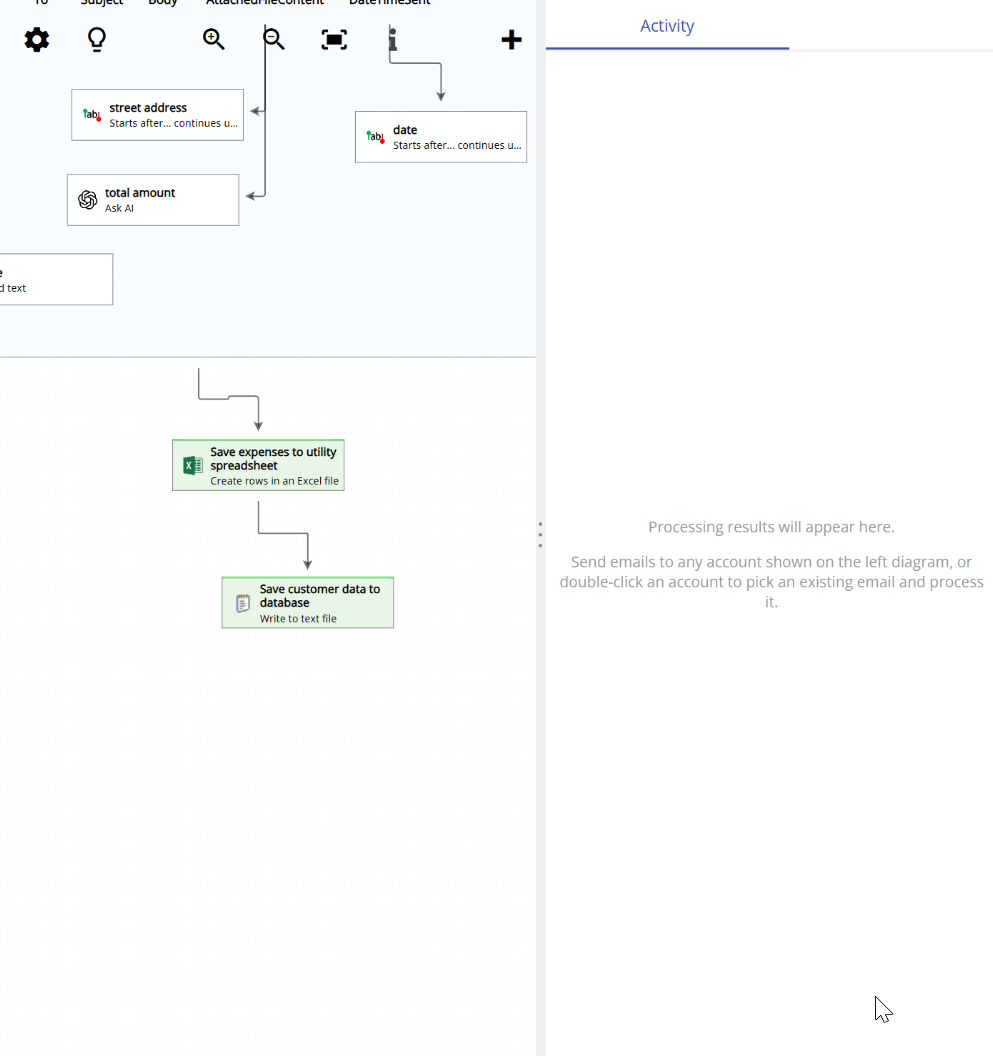Select the Save customer data to database node
993x1056 pixels.
click(307, 602)
